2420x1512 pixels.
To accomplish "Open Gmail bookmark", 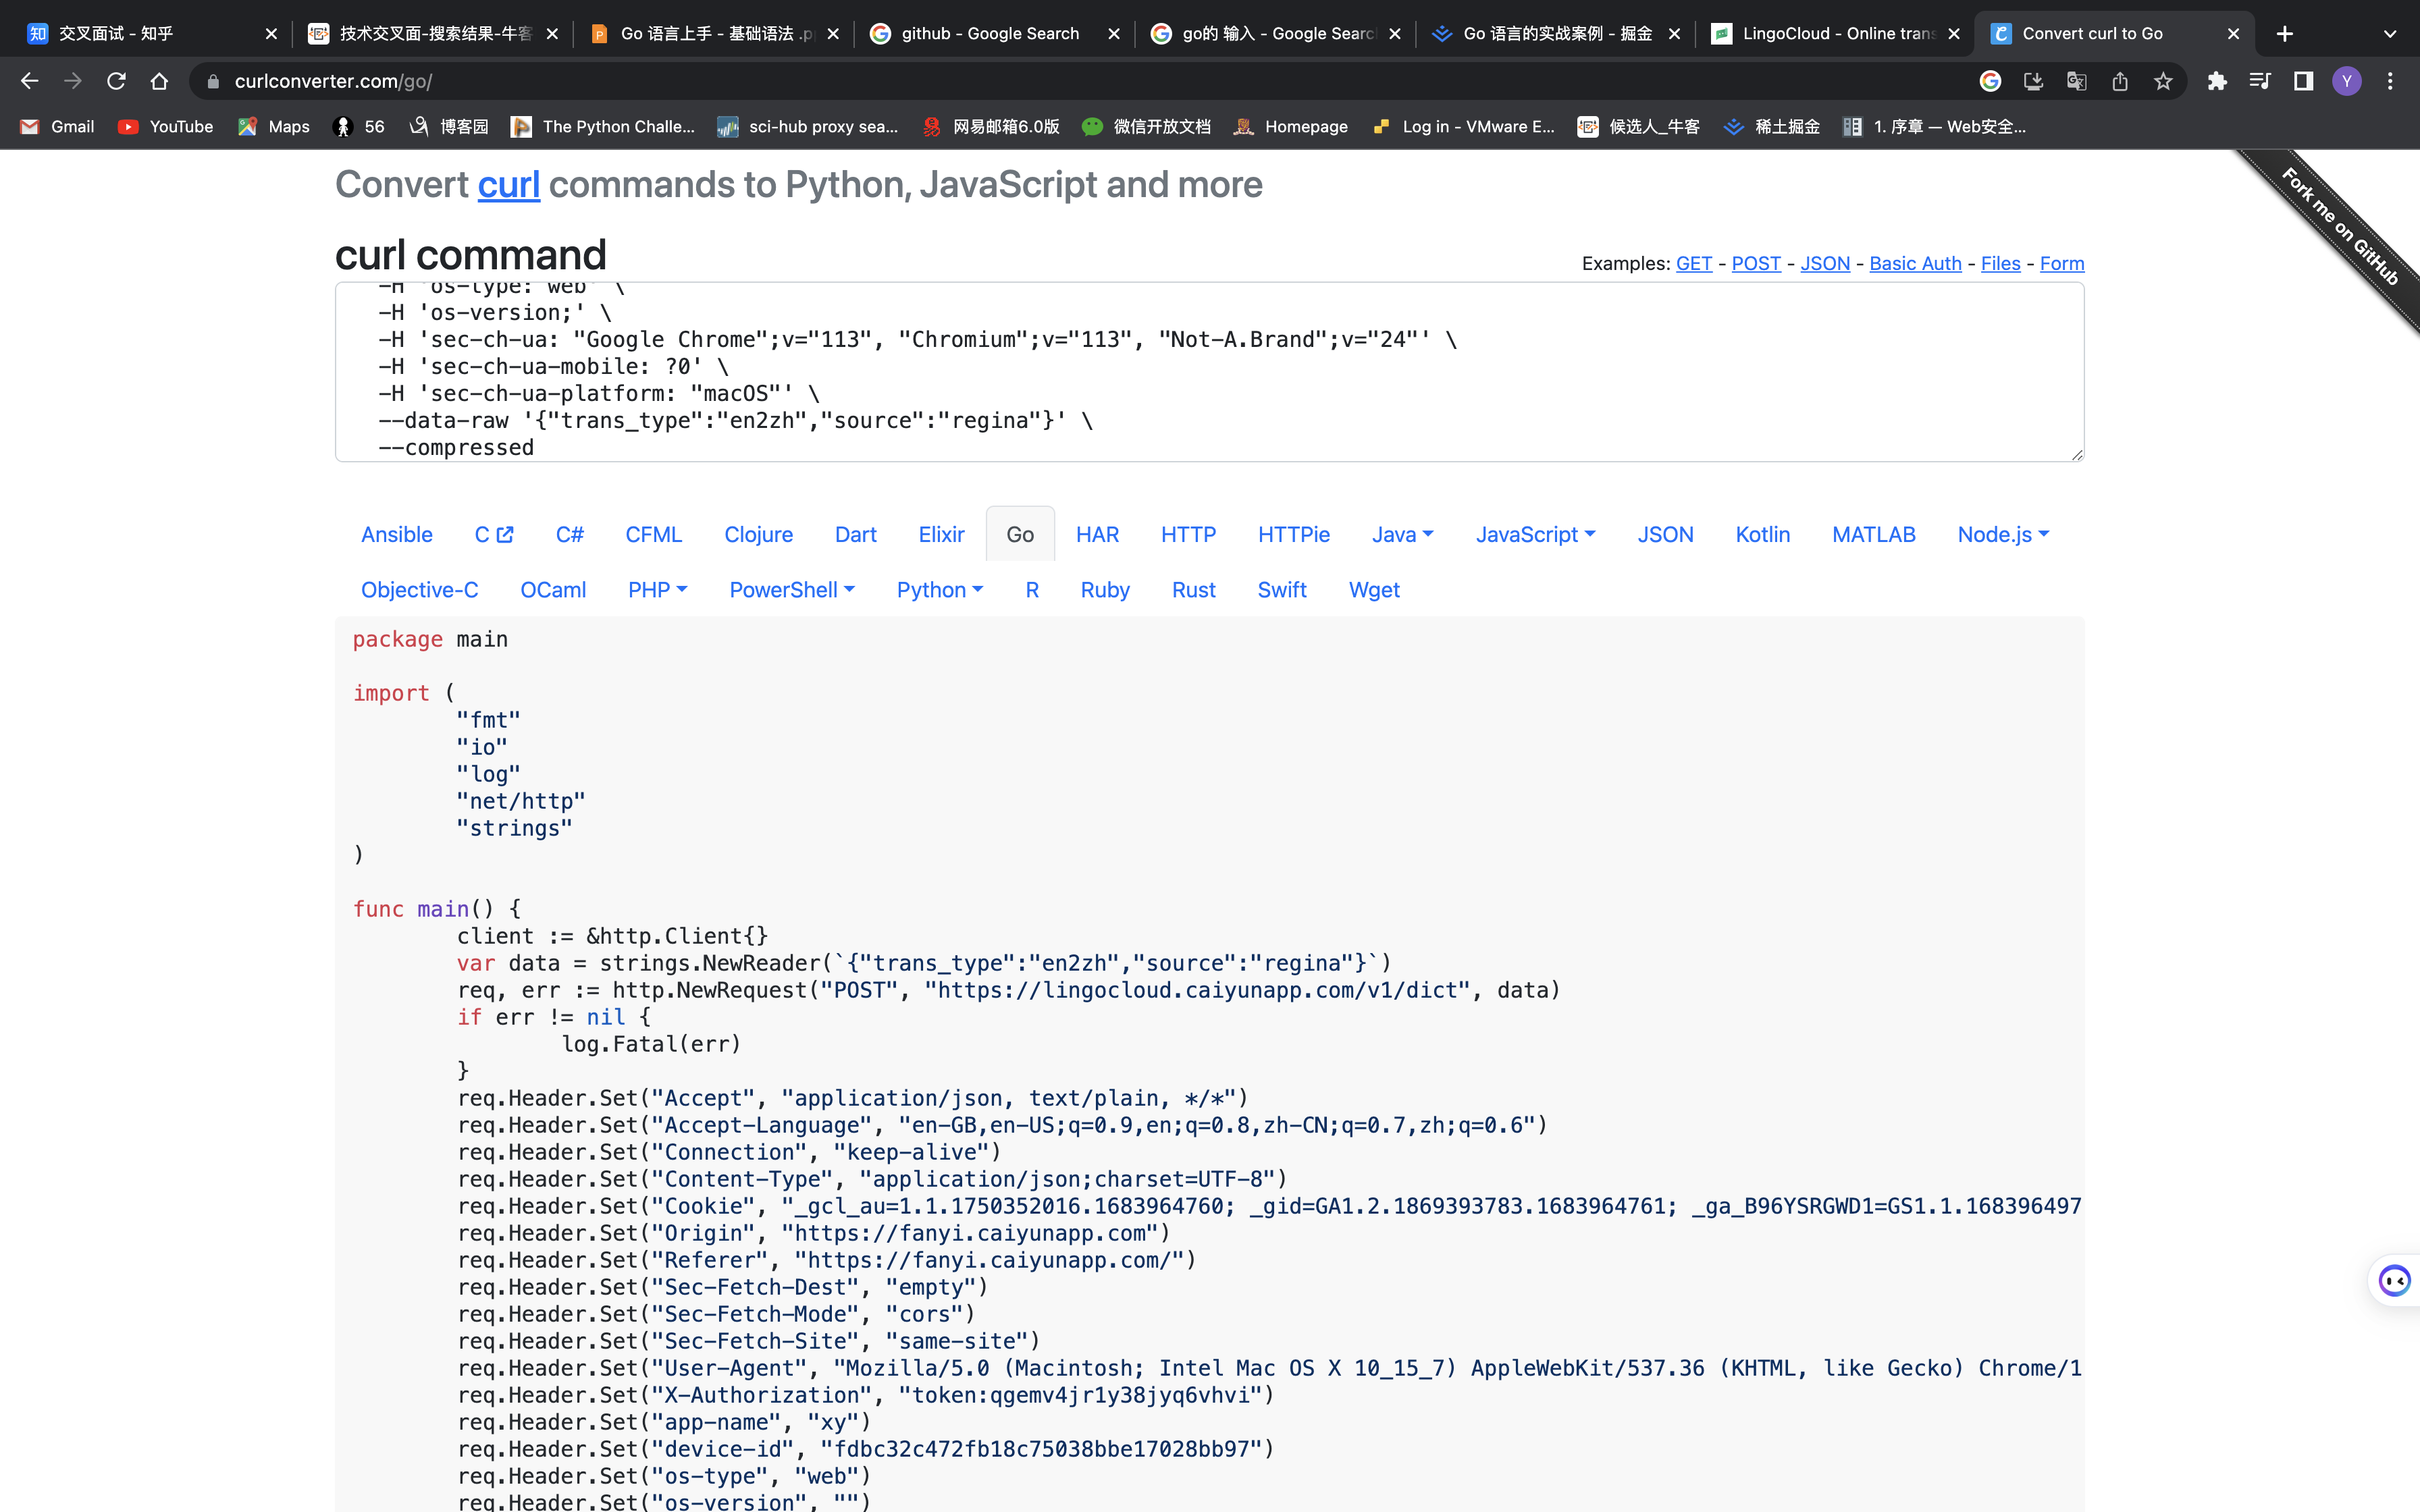I will [57, 127].
